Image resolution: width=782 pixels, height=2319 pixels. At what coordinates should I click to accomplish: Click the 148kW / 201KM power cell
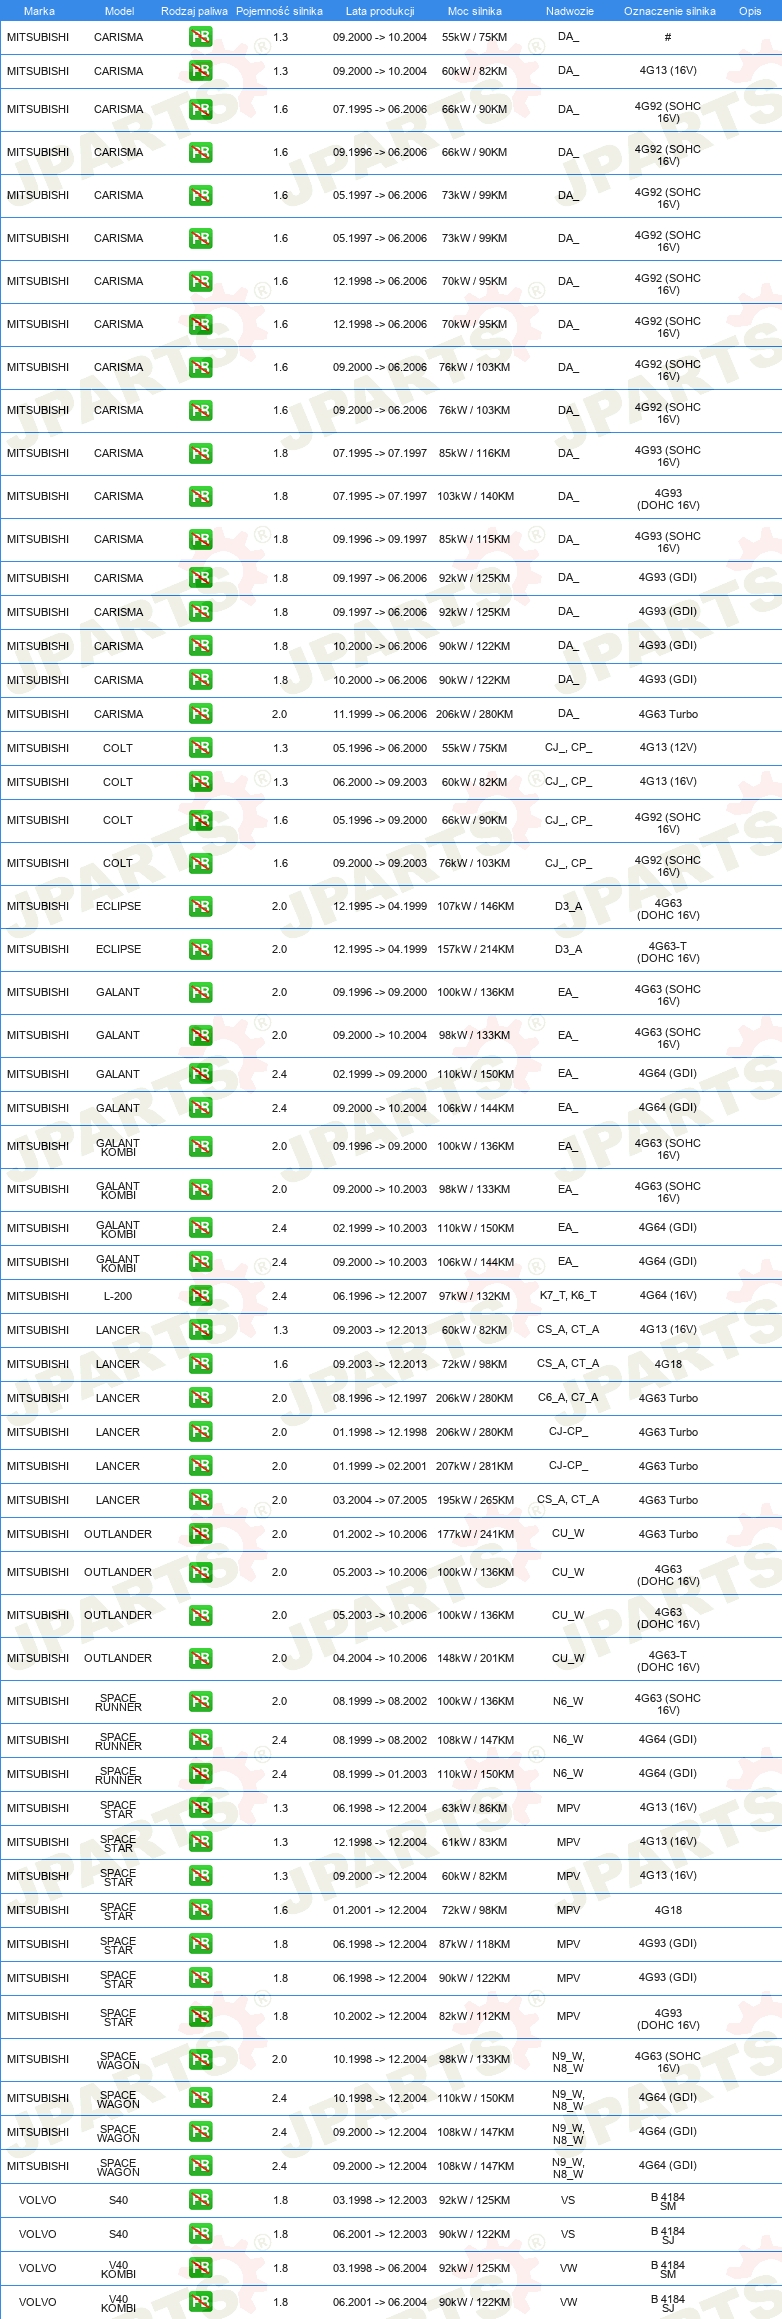(475, 1658)
